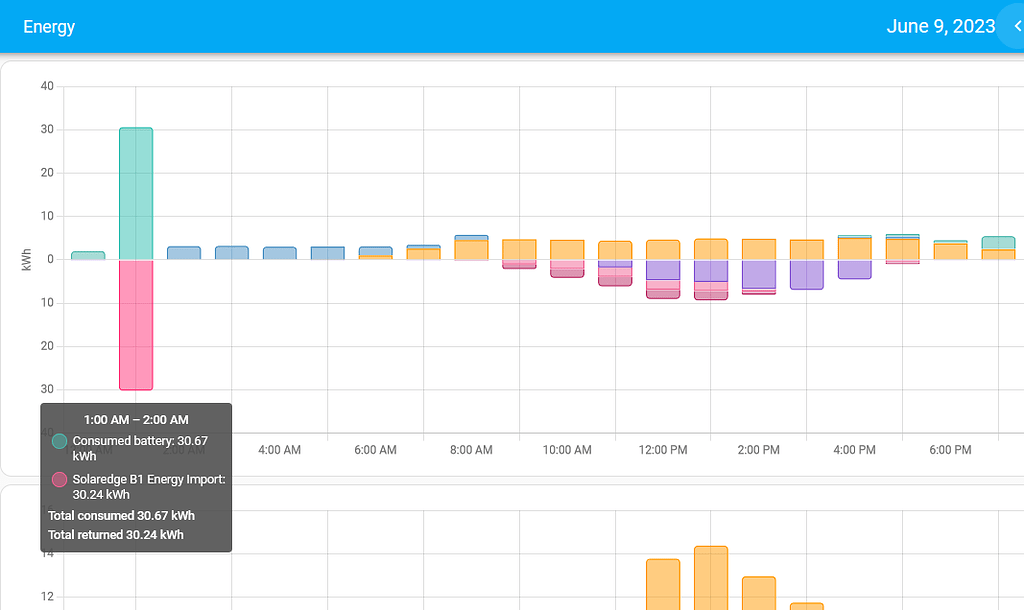The height and width of the screenshot is (610, 1024).
Task: Open the date picker showing June 9, 2023
Action: pos(941,26)
